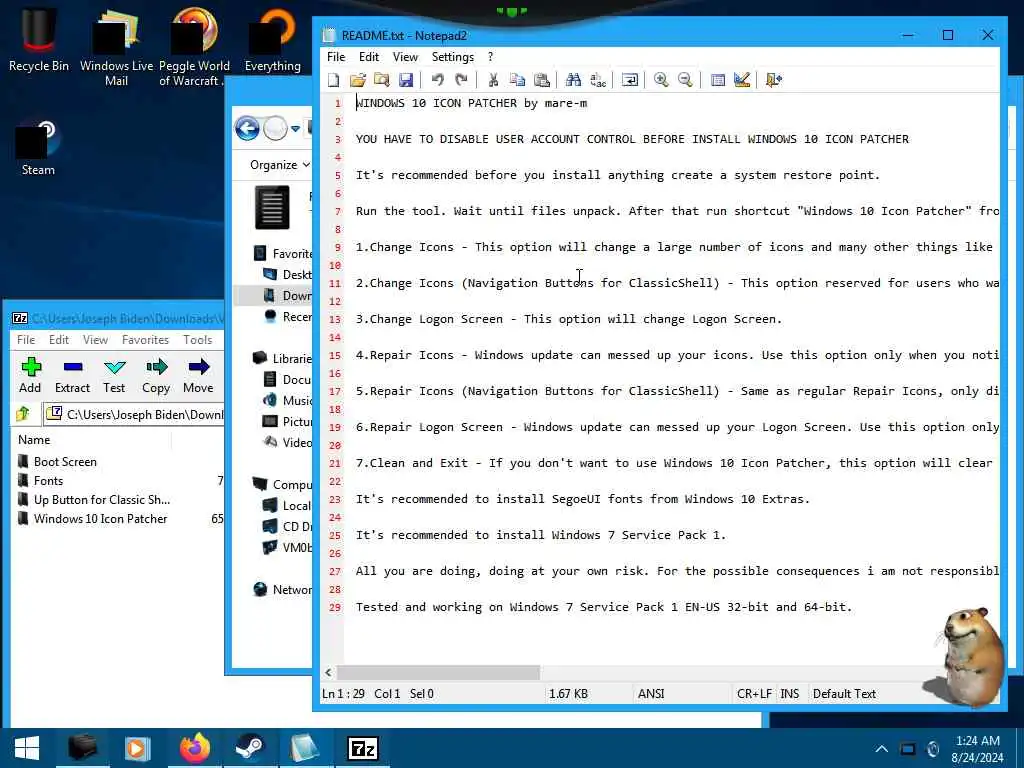Viewport: 1024px width, 768px height.
Task: Click the Zoom In magnifier icon
Action: click(x=661, y=80)
